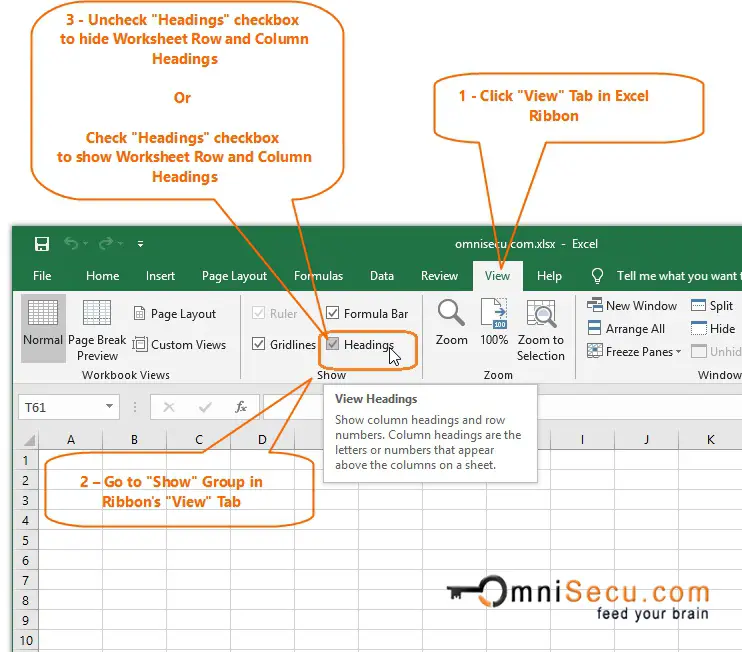Uncheck the Headings checkbox
The image size is (742, 652).
point(333,344)
